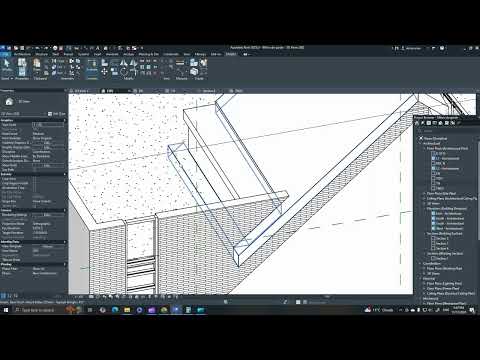Open the Phase New Construction dropdown
Screen dimensions: 480x360
click(49, 273)
